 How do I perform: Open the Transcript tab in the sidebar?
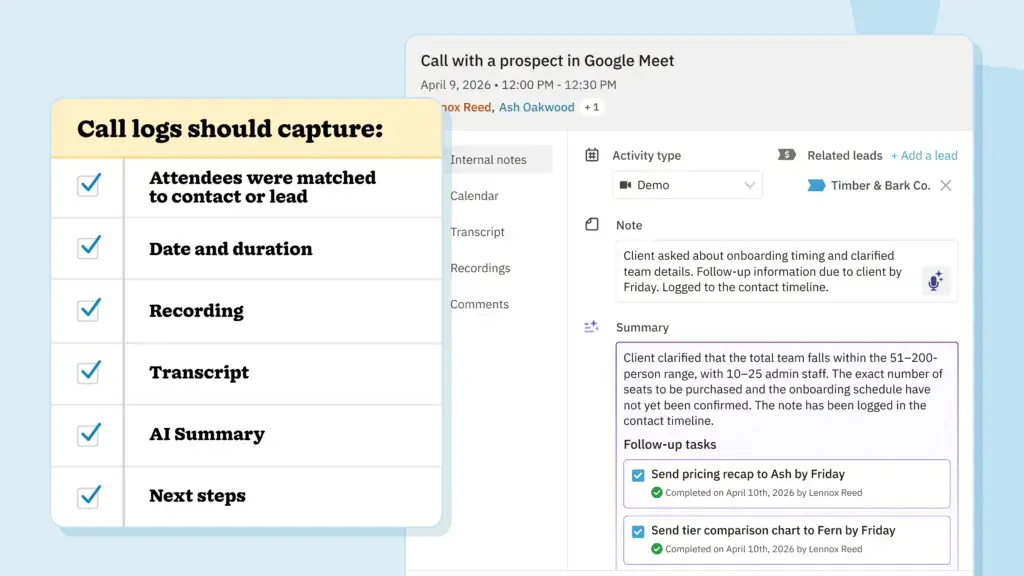point(477,232)
